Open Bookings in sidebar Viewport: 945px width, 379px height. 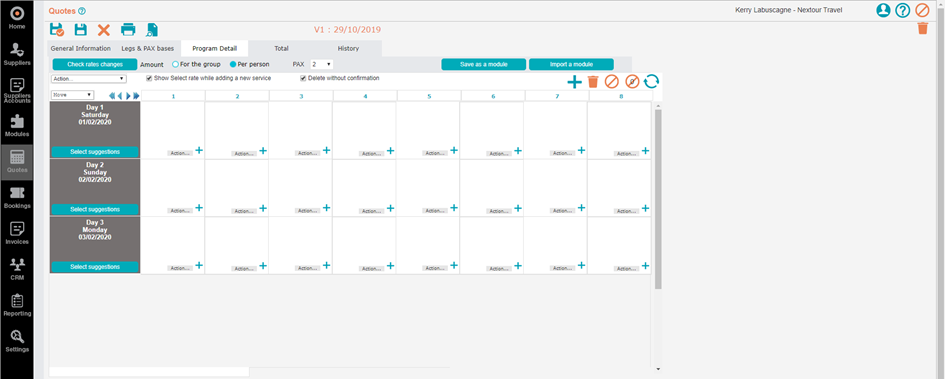(17, 197)
